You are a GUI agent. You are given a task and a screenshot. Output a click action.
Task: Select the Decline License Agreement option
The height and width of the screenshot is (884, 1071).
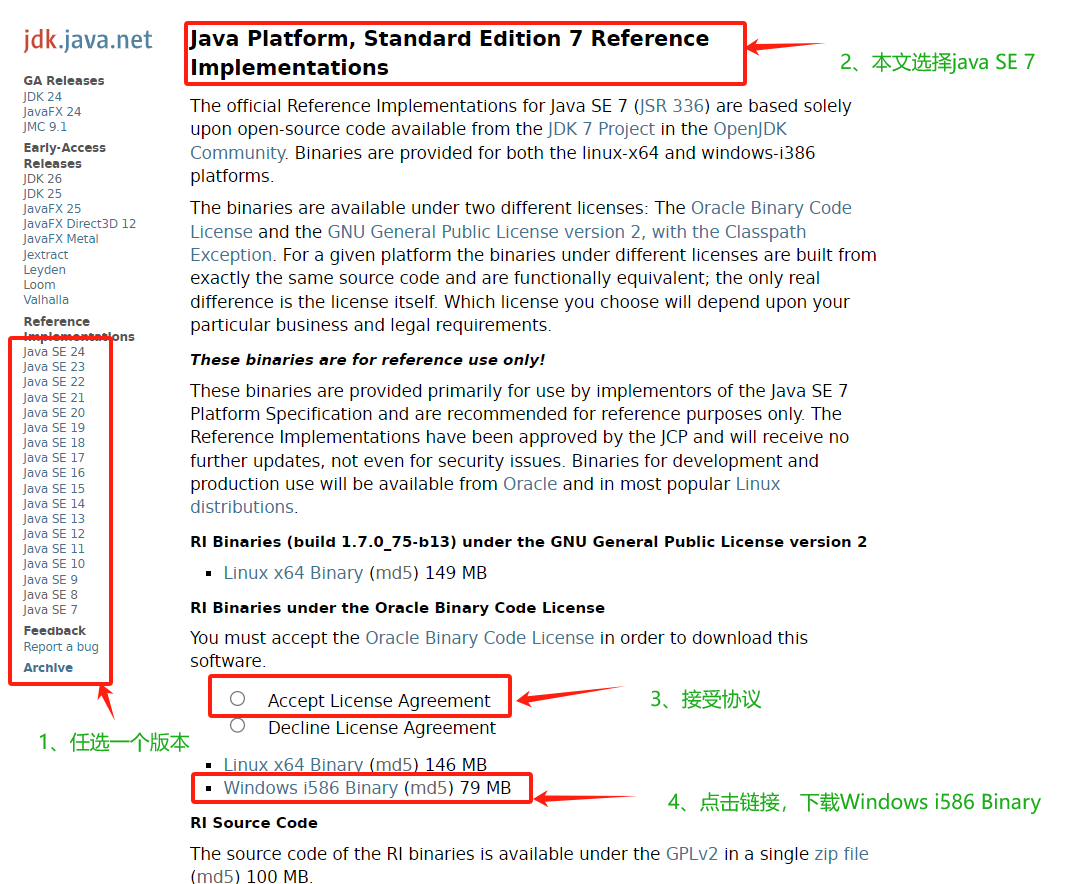pos(237,726)
